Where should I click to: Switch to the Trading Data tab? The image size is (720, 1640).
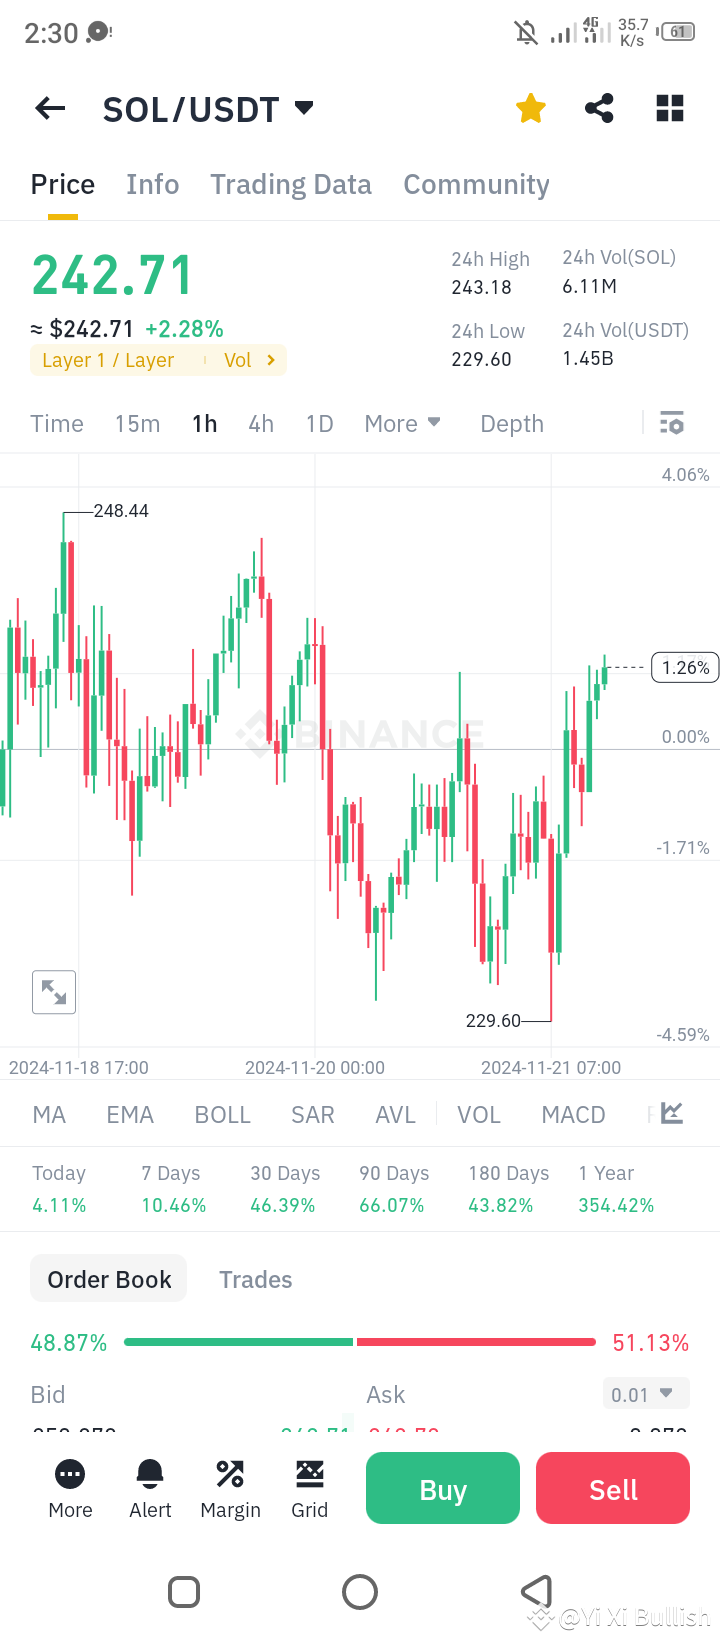(x=290, y=184)
